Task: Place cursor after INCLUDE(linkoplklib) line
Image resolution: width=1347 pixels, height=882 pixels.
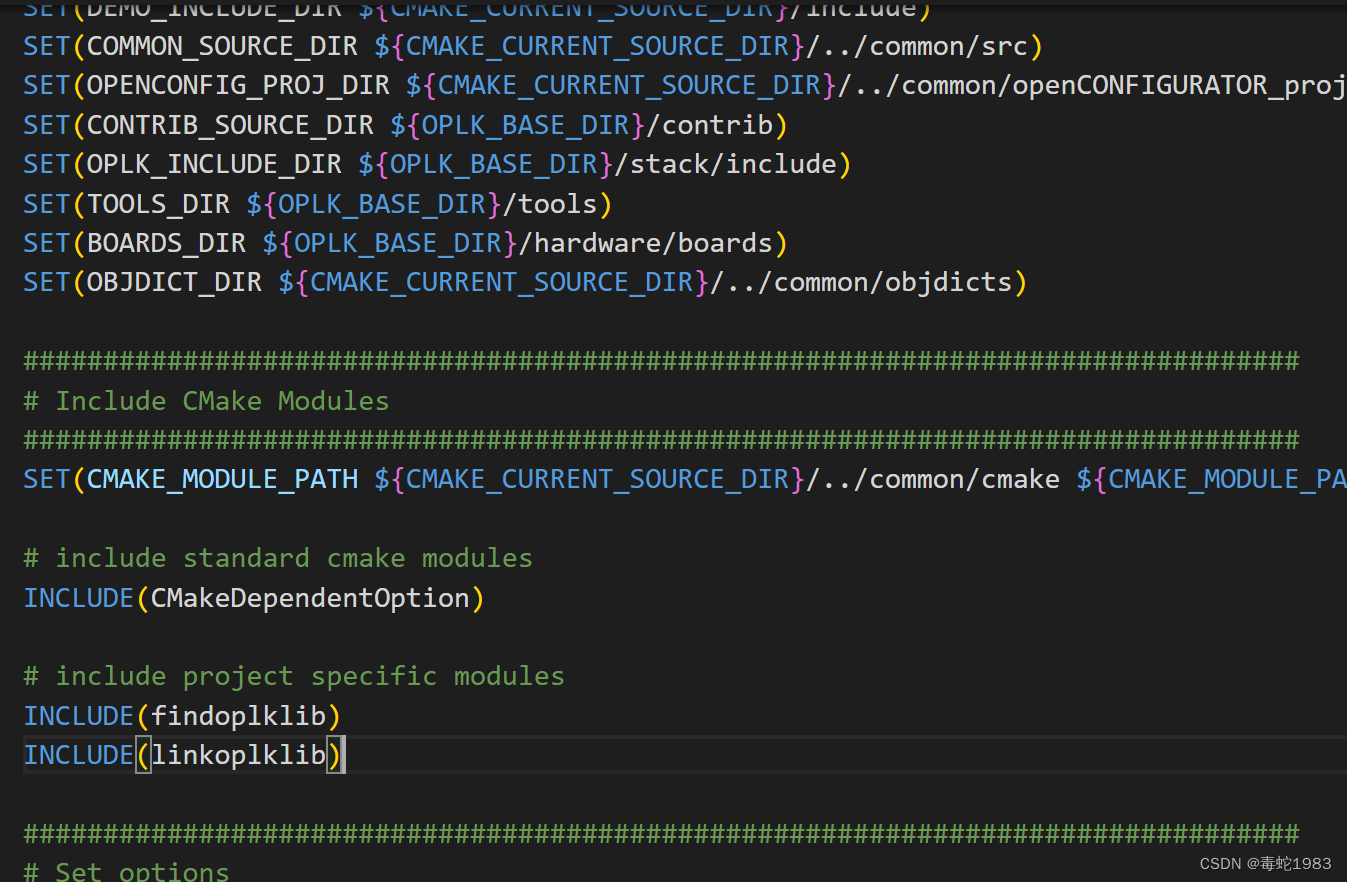Action: [x=347, y=755]
